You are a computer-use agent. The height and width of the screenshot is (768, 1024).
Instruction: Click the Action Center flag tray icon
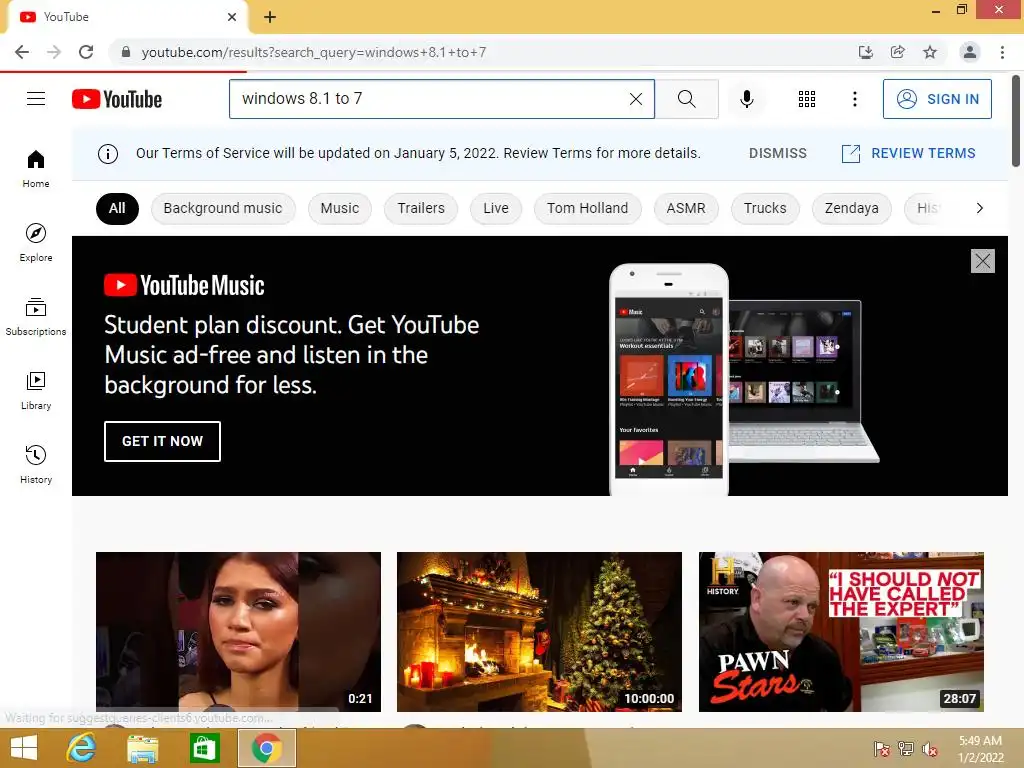[x=881, y=749]
